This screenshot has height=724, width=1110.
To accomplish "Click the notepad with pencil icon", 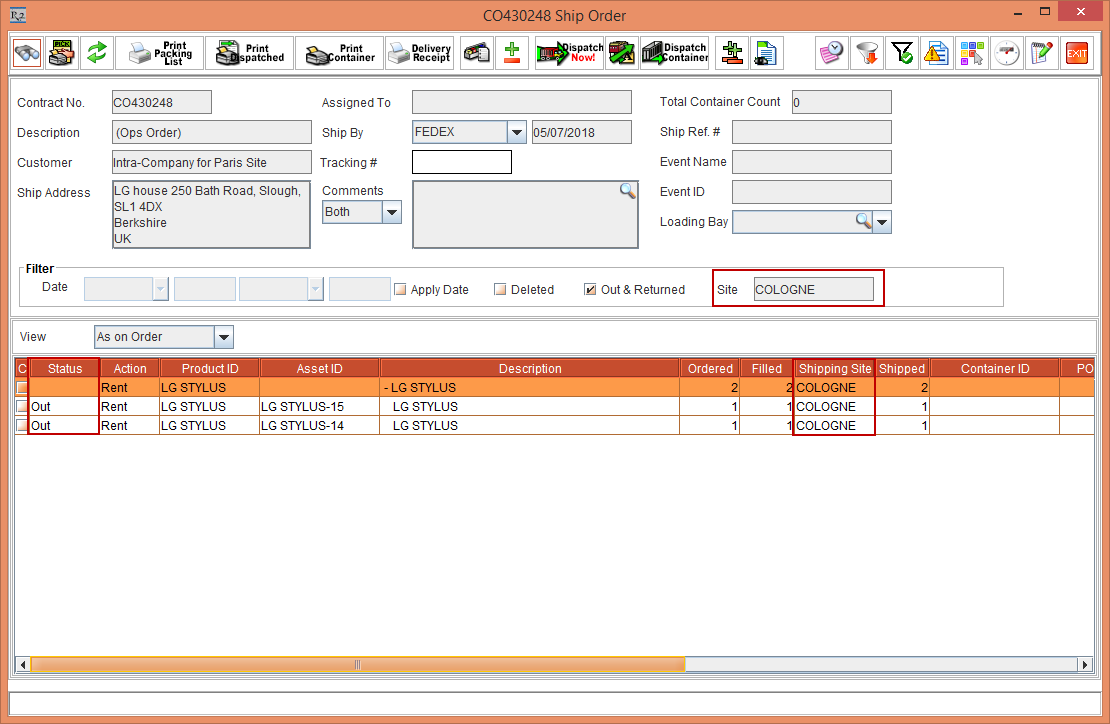I will (x=1042, y=53).
